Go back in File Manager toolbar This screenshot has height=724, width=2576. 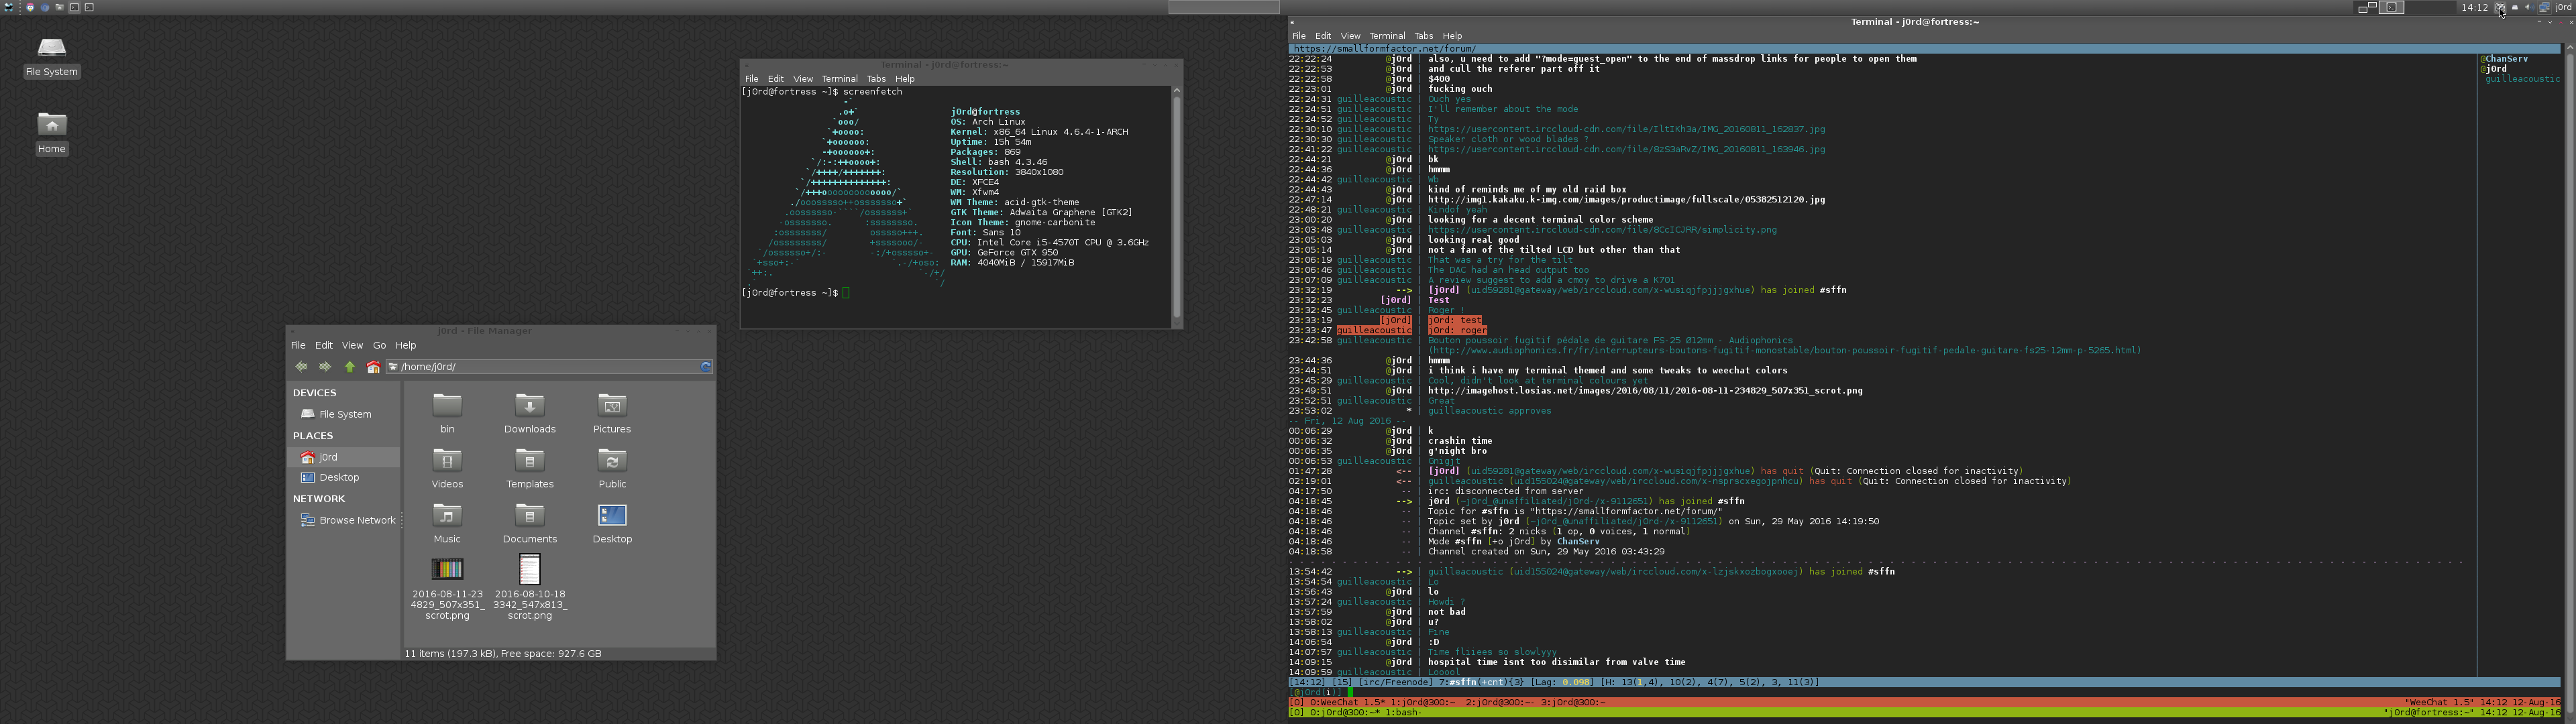(x=301, y=367)
